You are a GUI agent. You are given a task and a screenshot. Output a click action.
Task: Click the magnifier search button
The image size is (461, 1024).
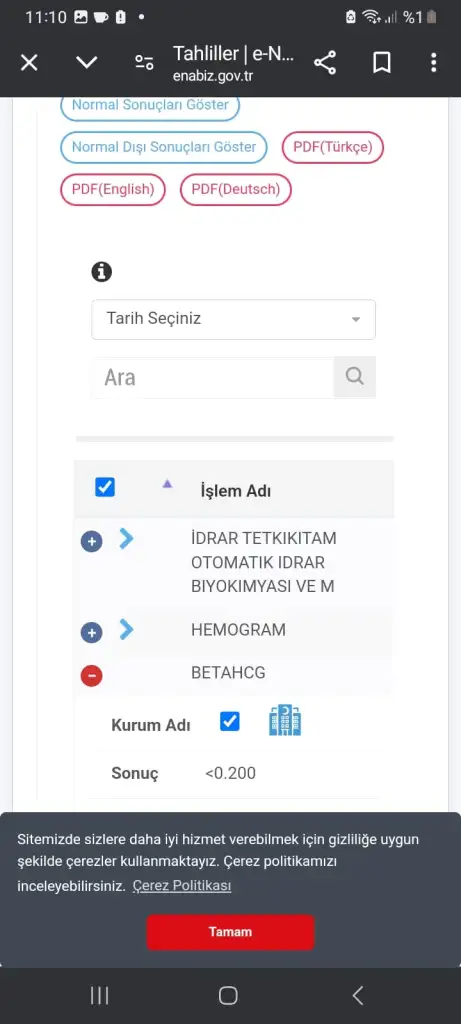[x=355, y=377]
